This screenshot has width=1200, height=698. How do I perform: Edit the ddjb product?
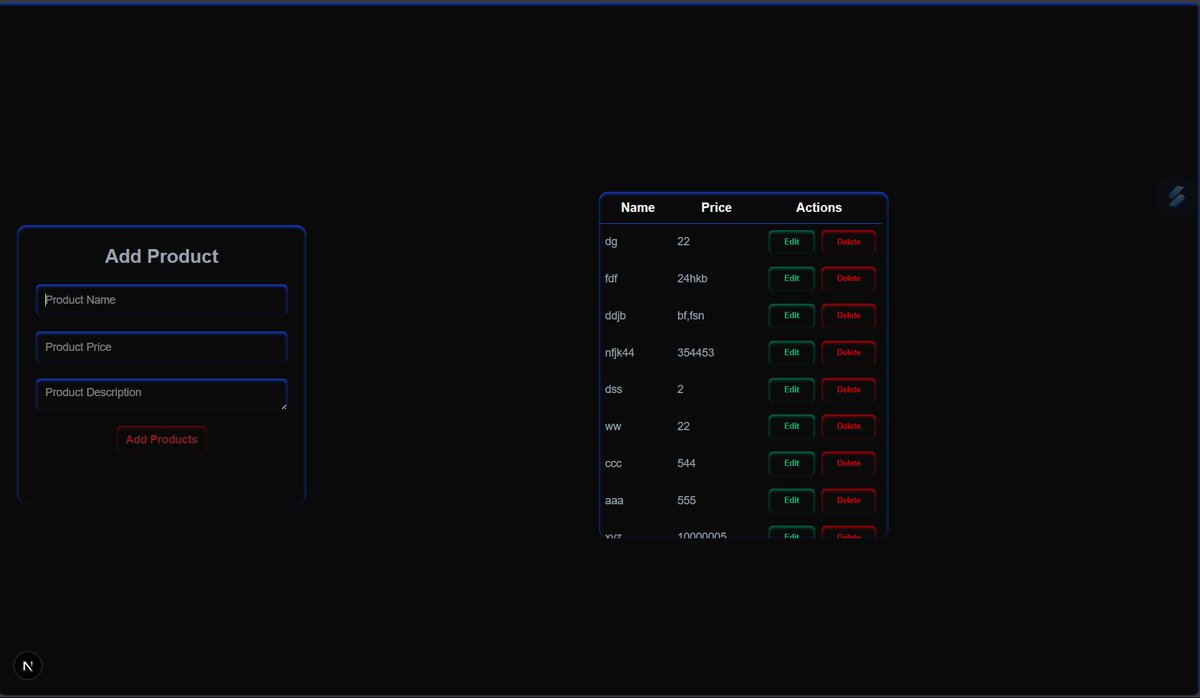pyautogui.click(x=792, y=316)
